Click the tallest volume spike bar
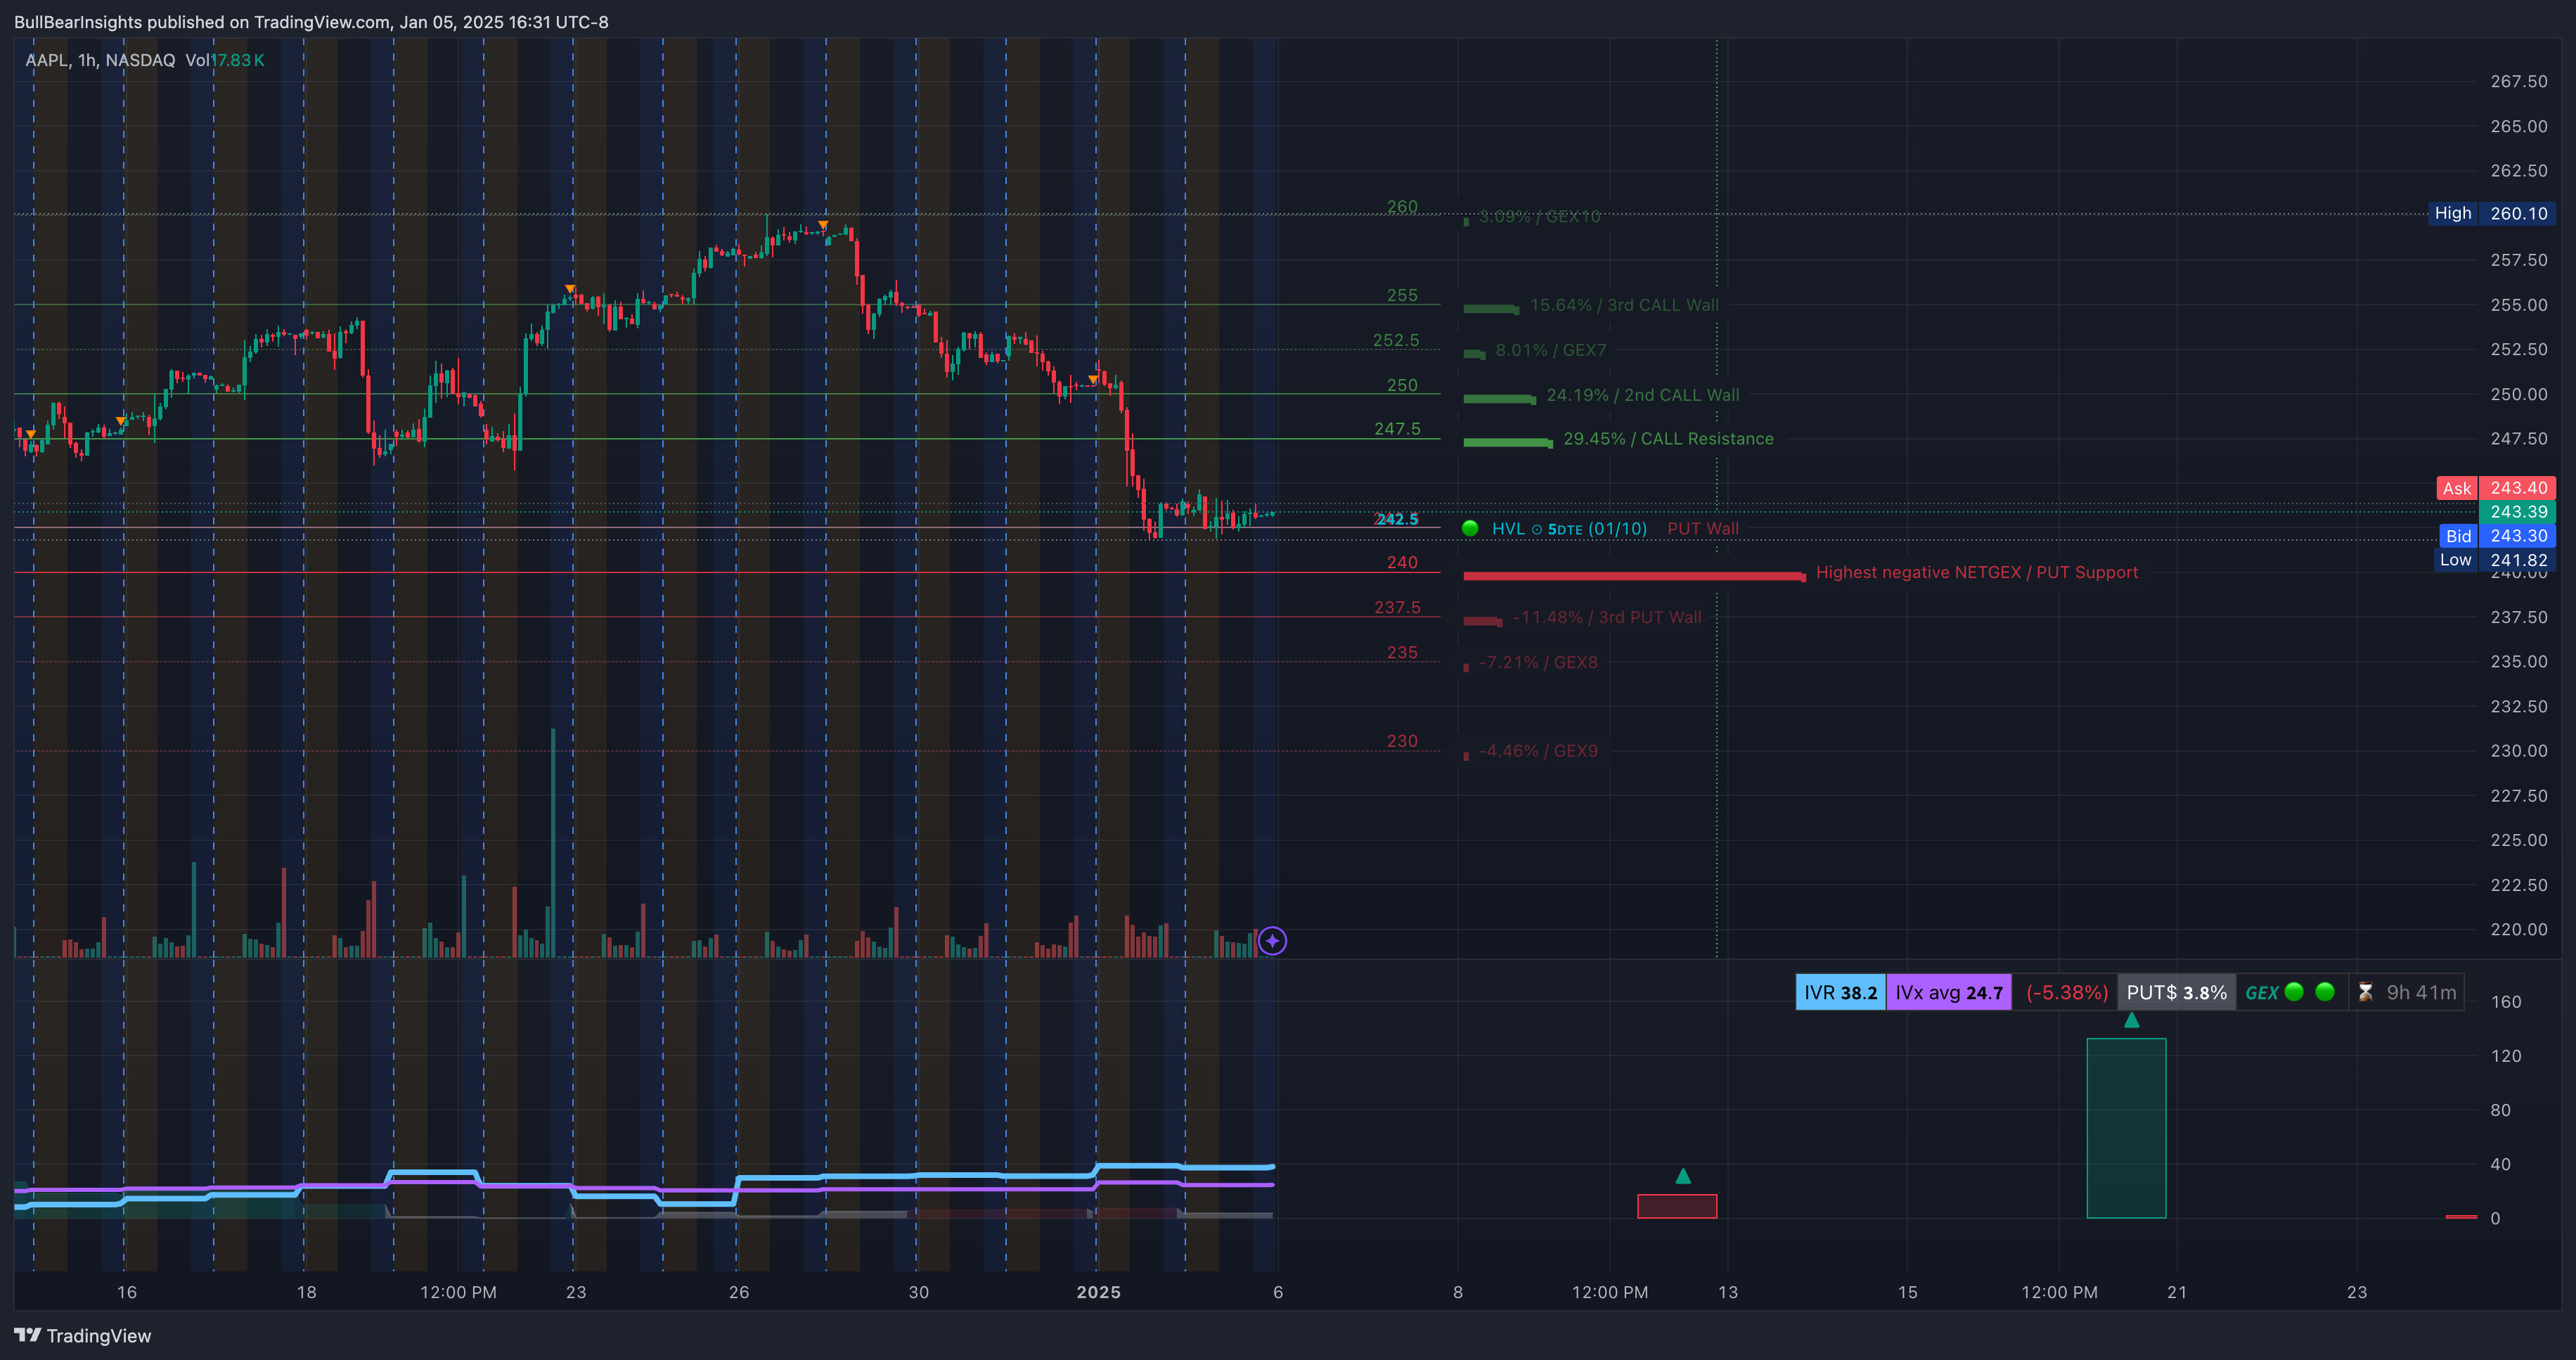Viewport: 2576px width, 1360px height. [553, 842]
